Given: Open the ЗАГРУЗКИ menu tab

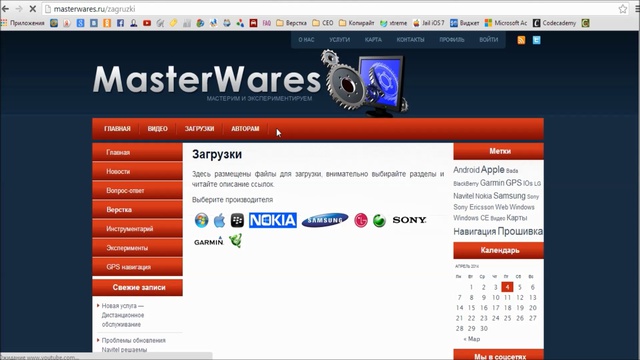Looking at the screenshot, I should 199,129.
